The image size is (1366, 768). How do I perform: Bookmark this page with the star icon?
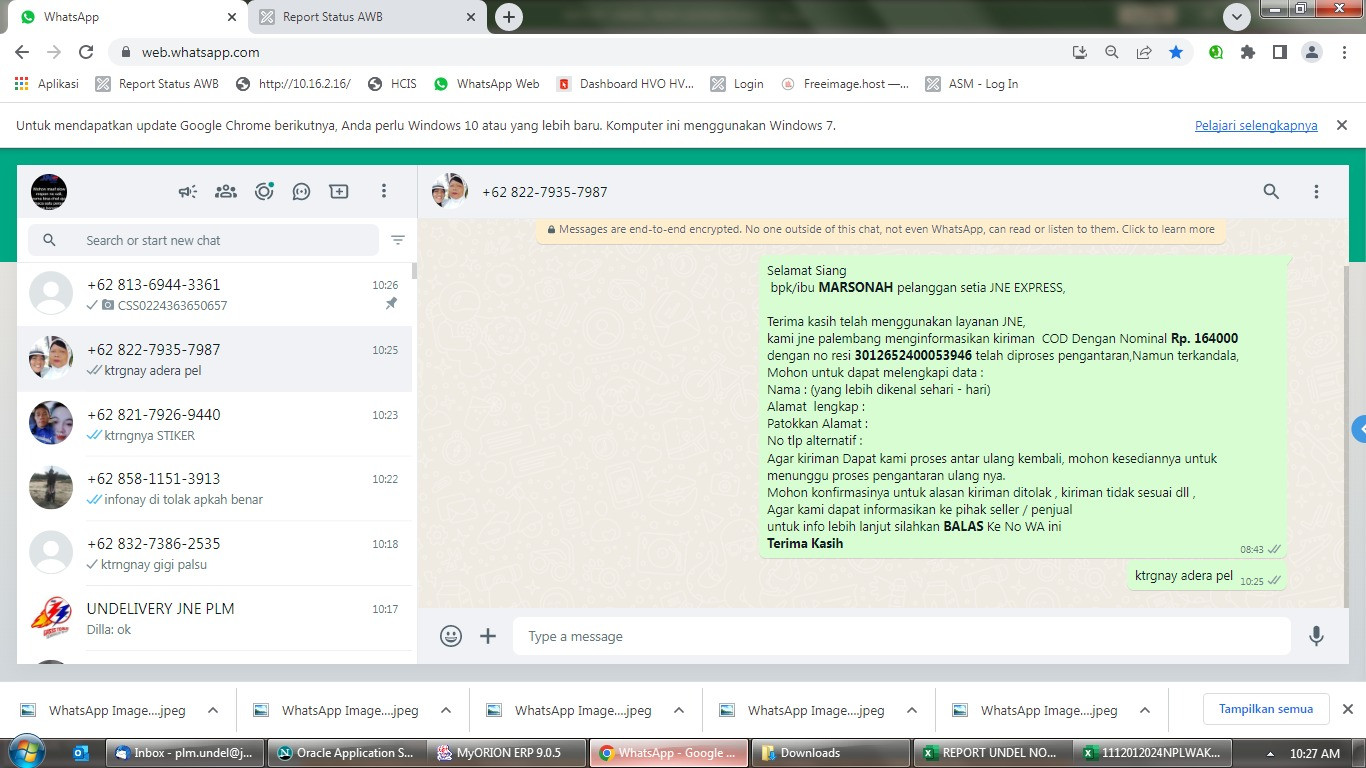(1176, 52)
